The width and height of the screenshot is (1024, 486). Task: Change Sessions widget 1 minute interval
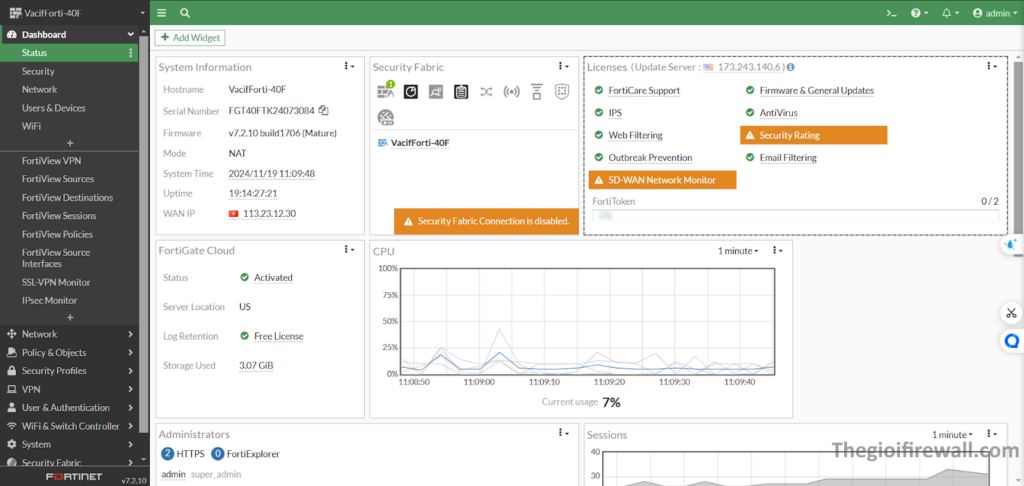(952, 434)
